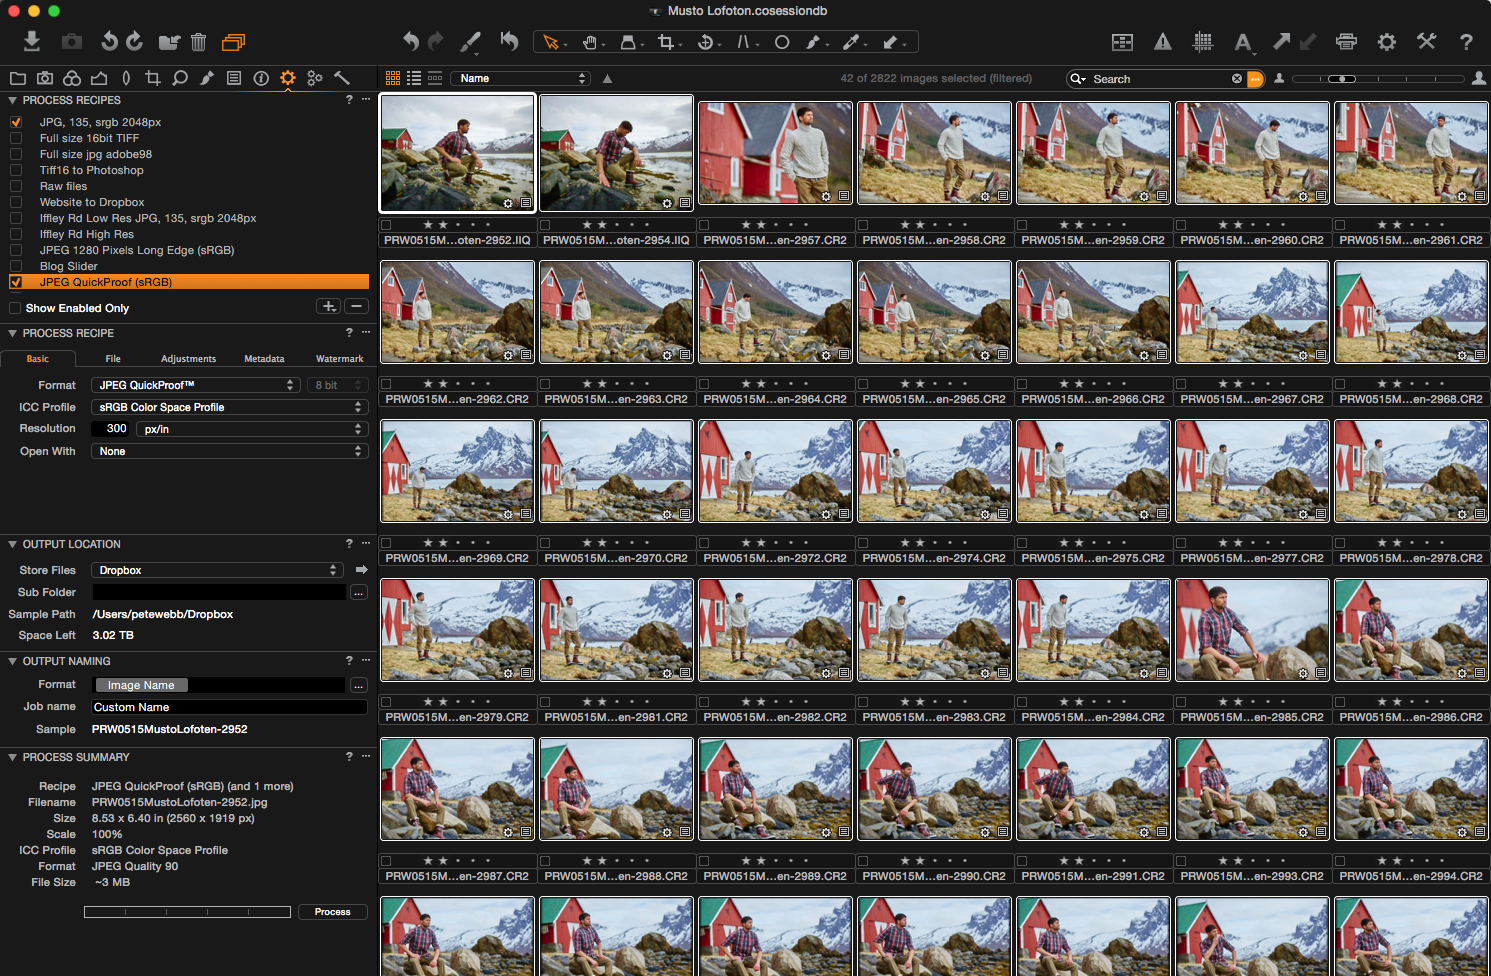
Task: Click the Resolution 300 value field
Action: [x=110, y=429]
